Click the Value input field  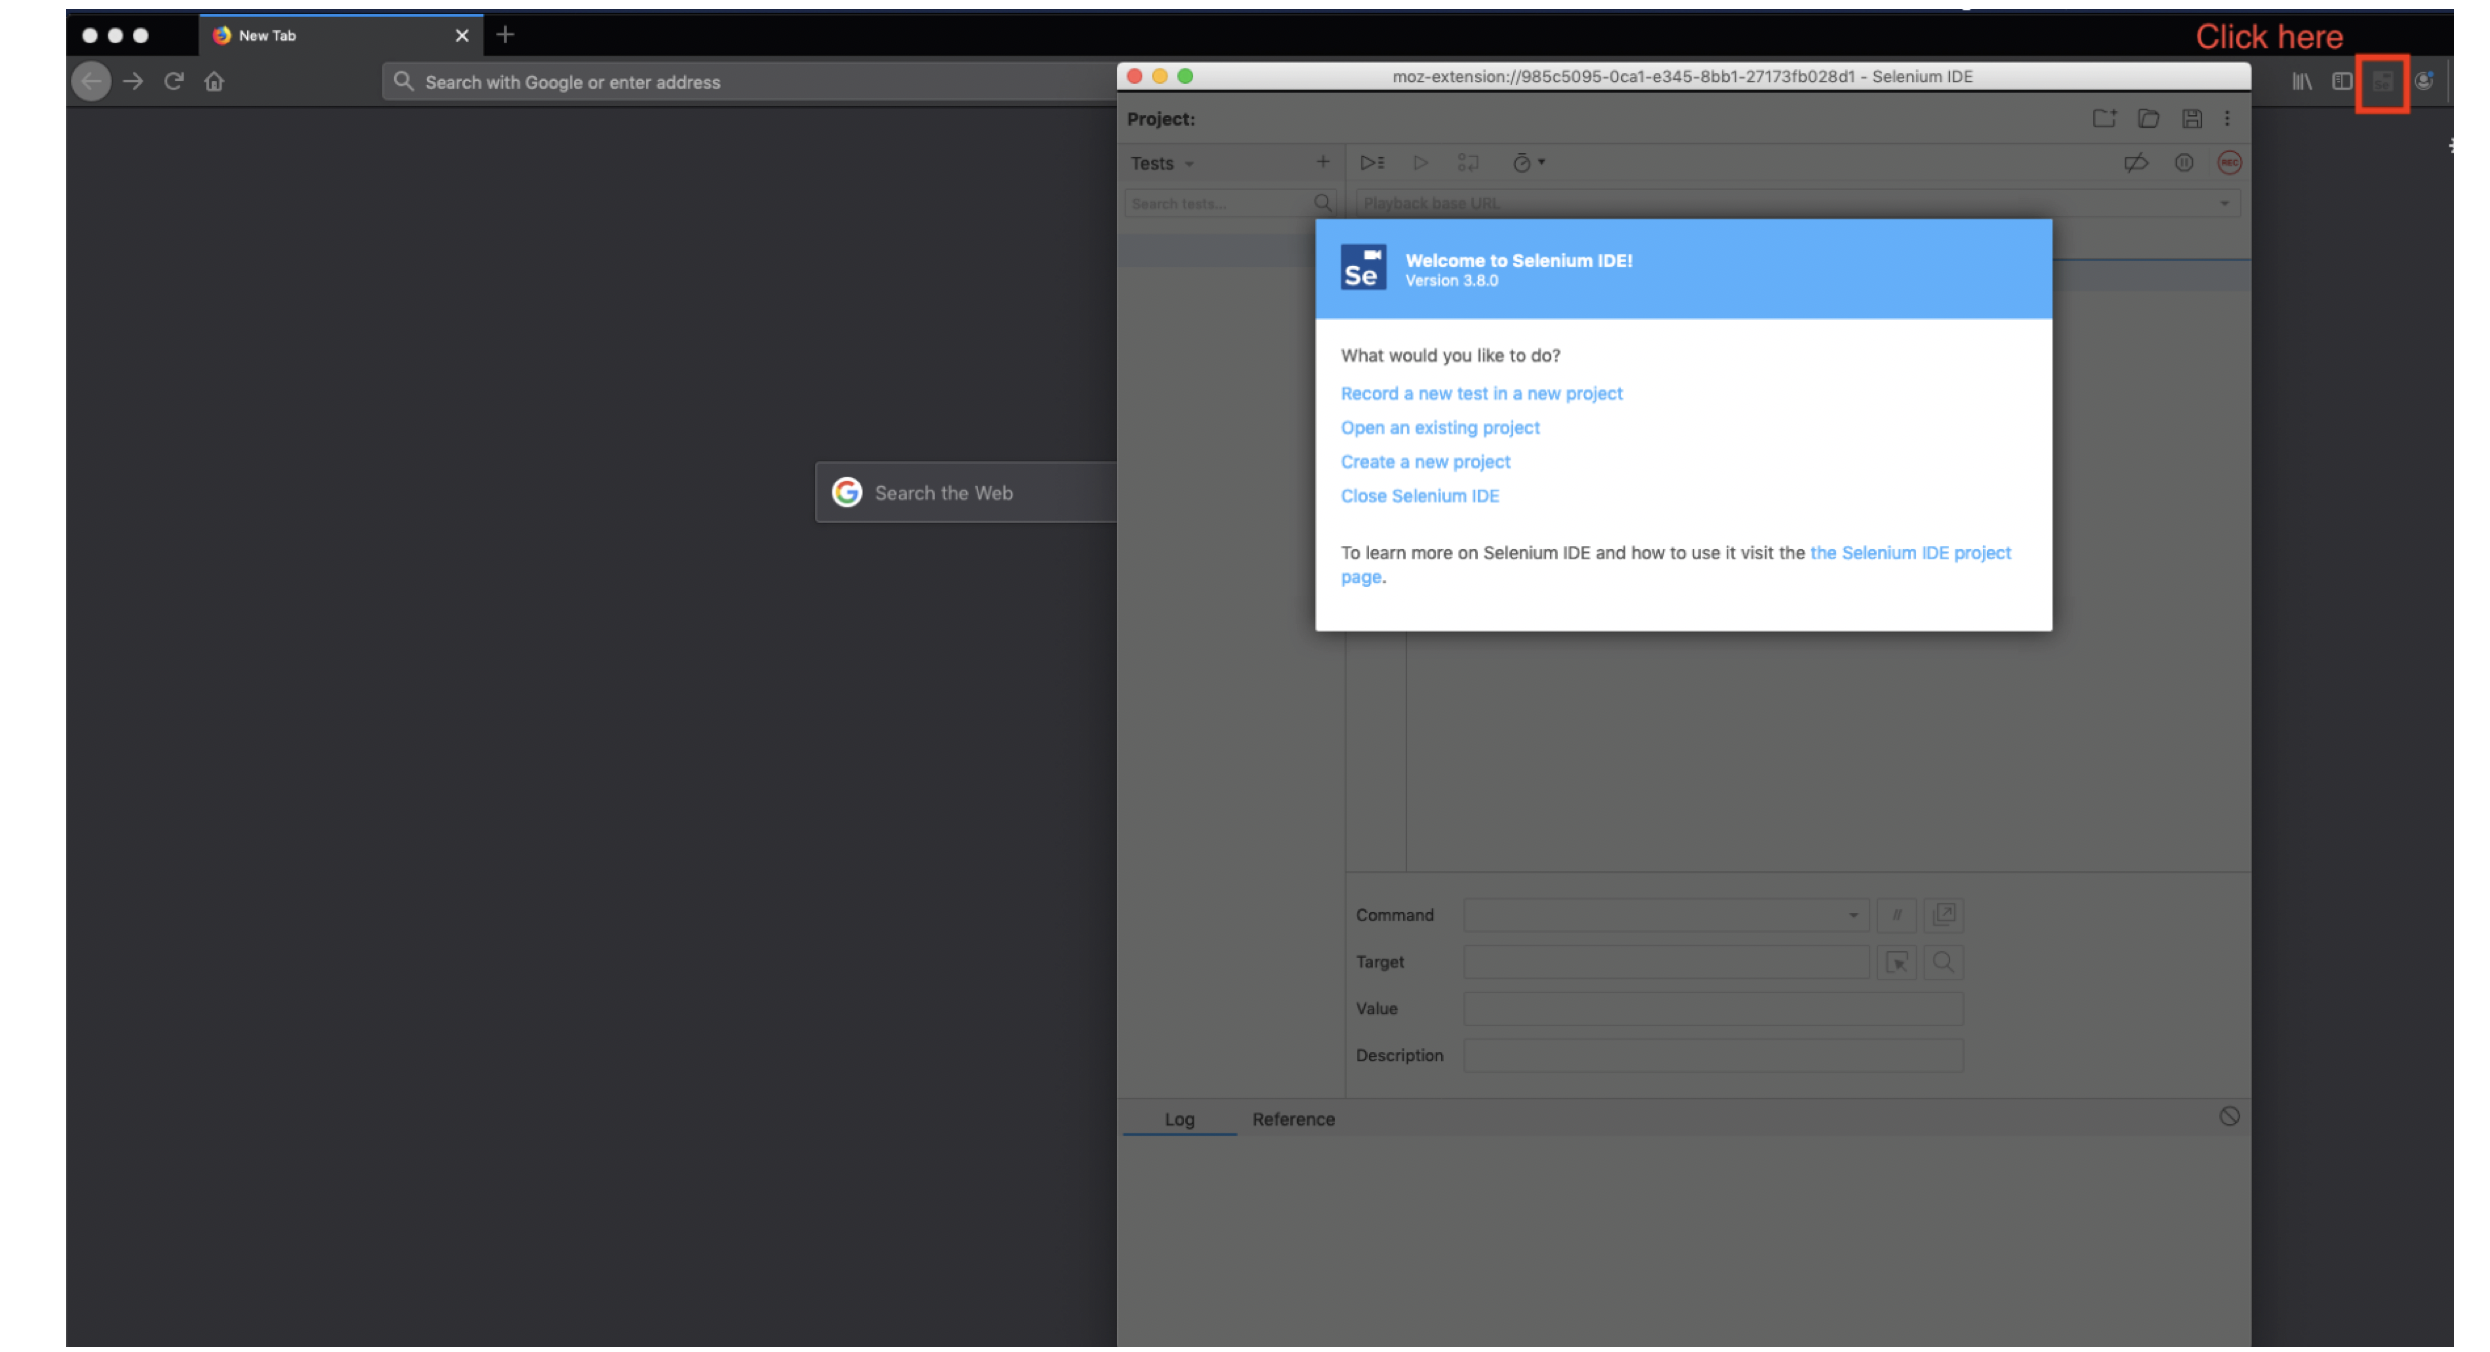[1714, 1010]
